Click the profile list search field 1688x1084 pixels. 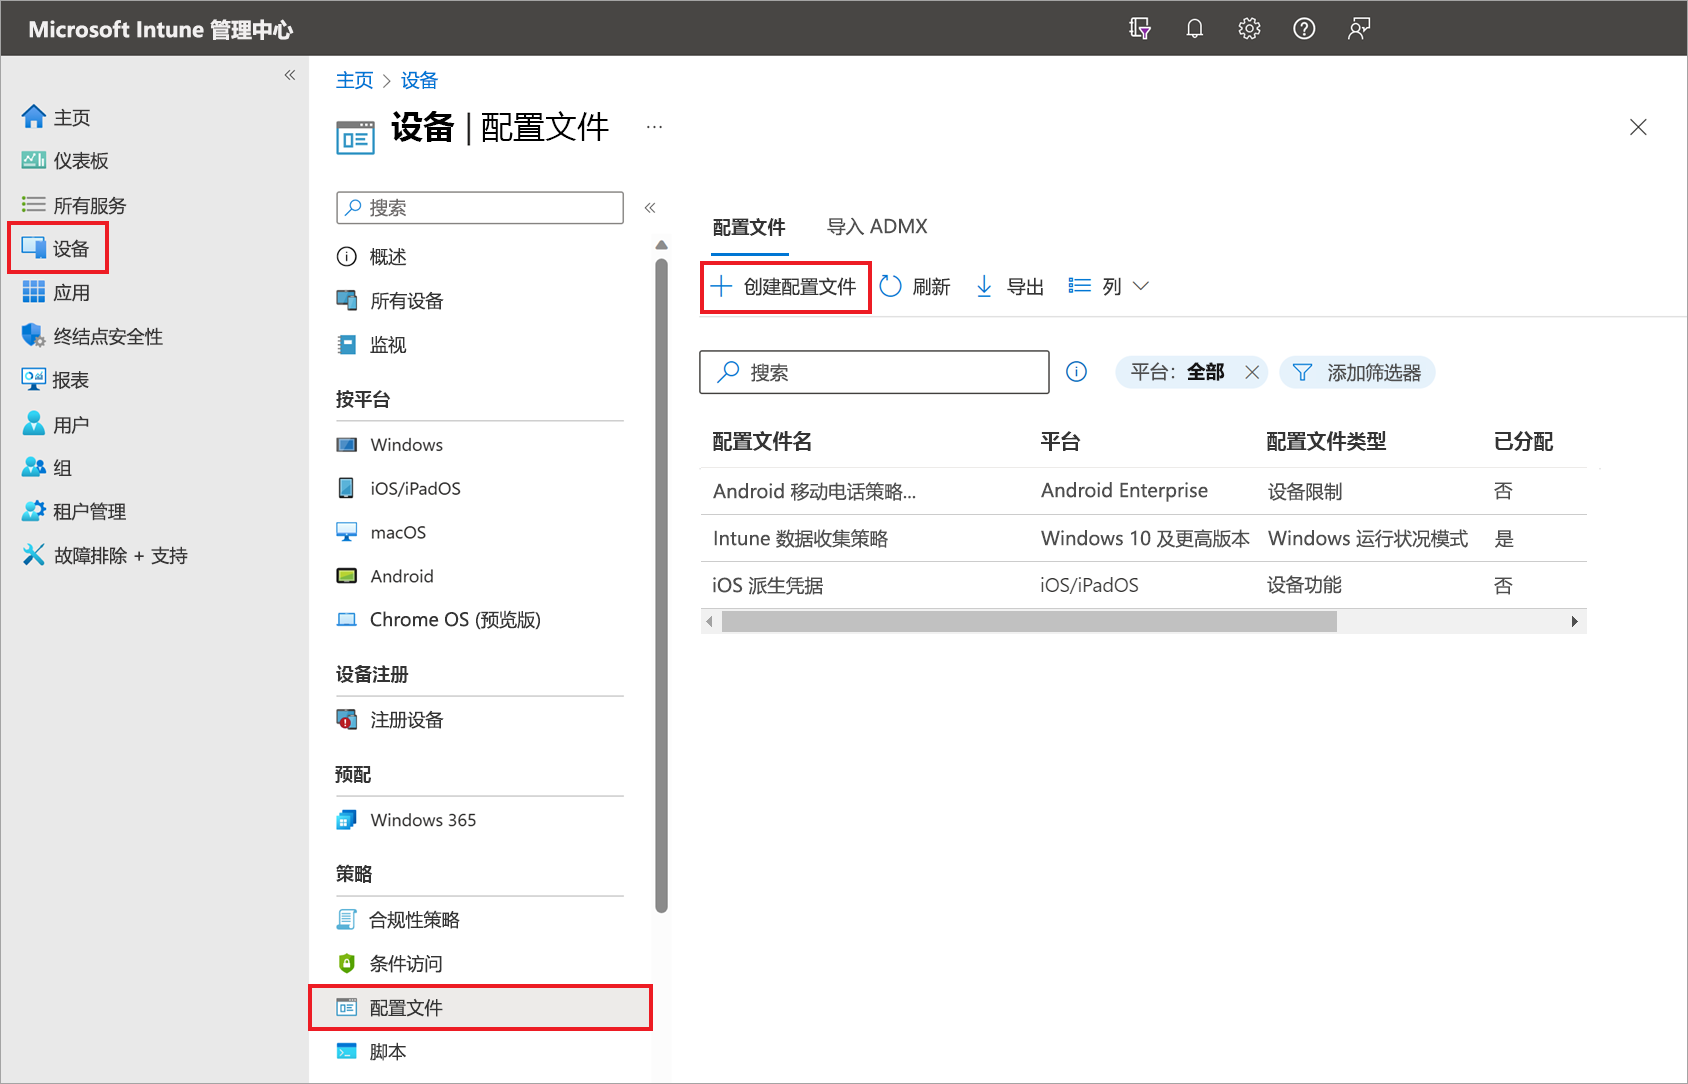(874, 372)
